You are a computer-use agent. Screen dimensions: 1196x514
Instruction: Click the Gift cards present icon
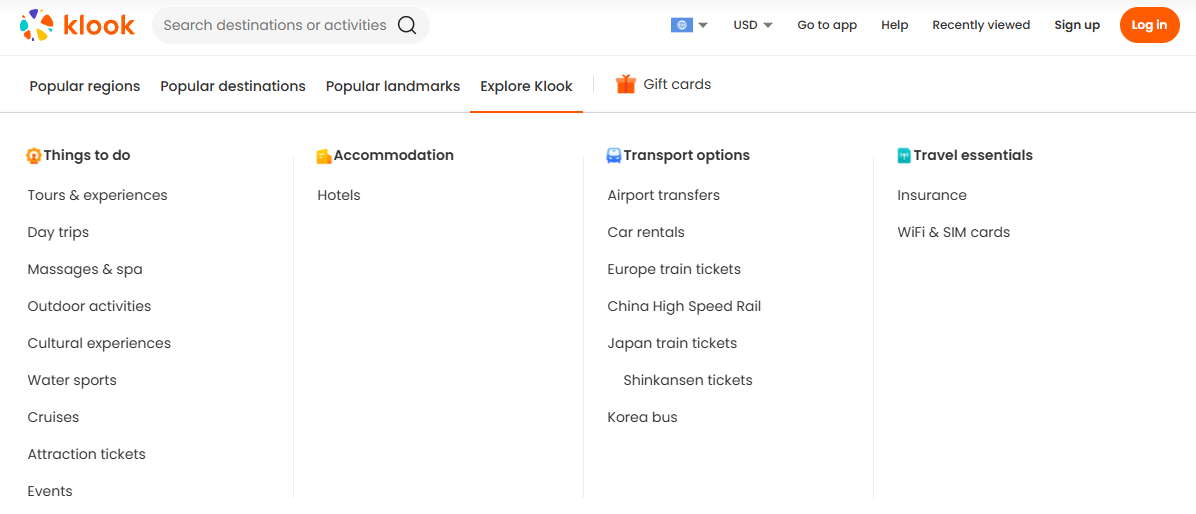point(626,84)
